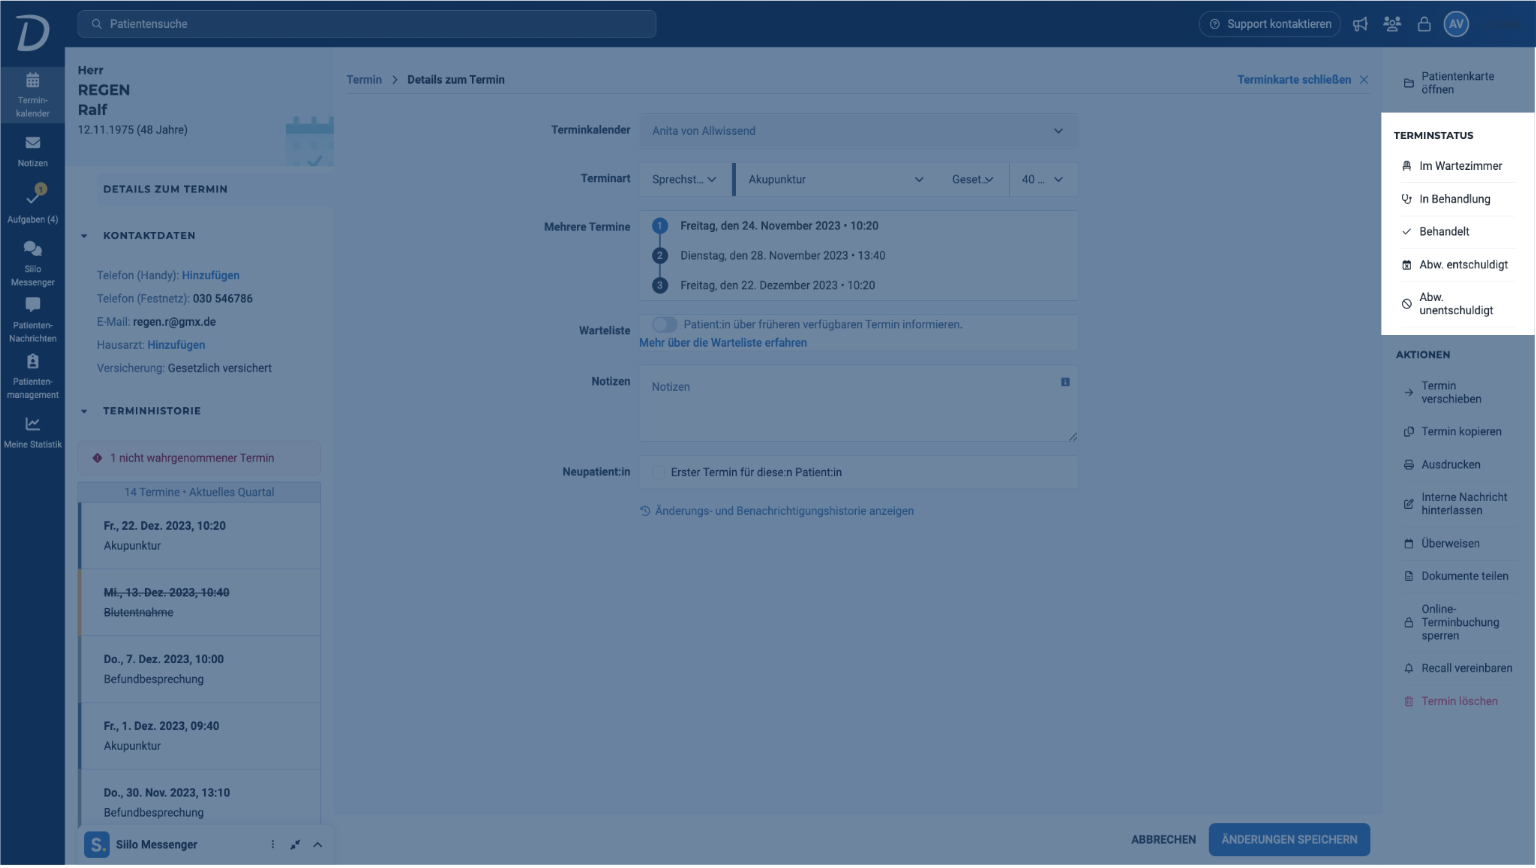Screen dimensions: 1536x868
Task: Open the Terminkalender sidebar icon
Action: pos(32,94)
